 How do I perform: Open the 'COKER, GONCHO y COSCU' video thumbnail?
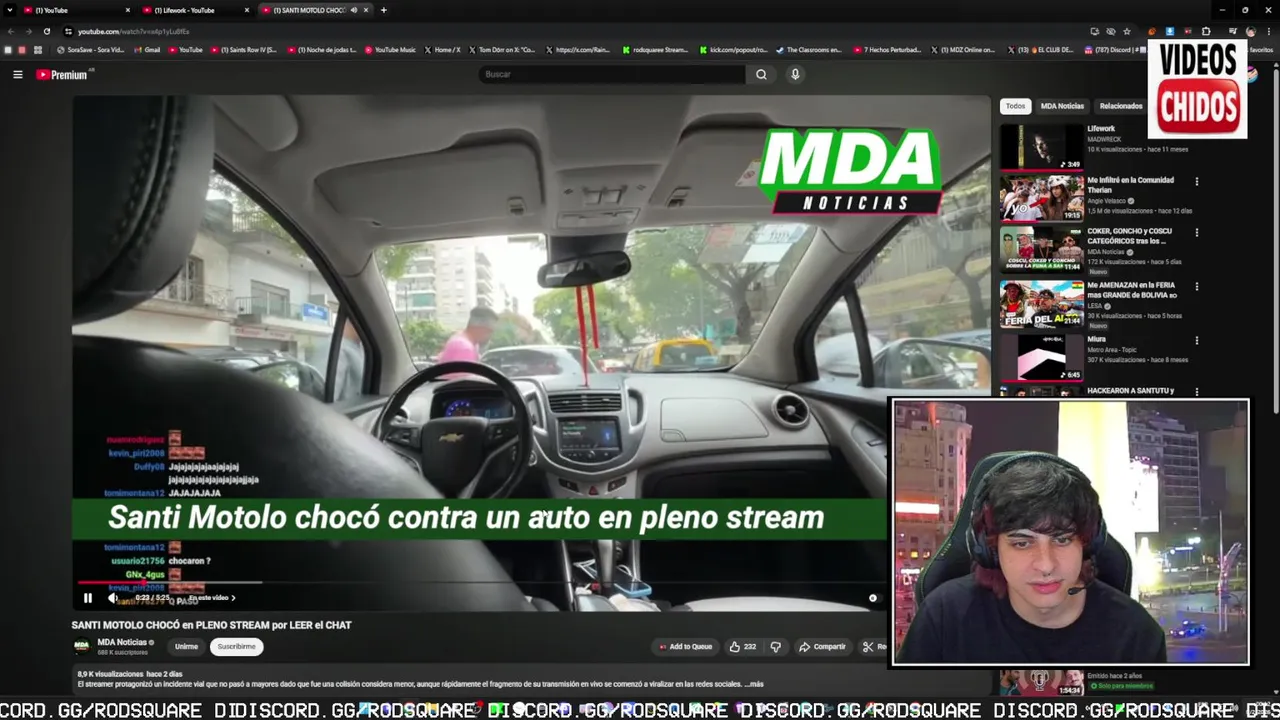(x=1041, y=249)
